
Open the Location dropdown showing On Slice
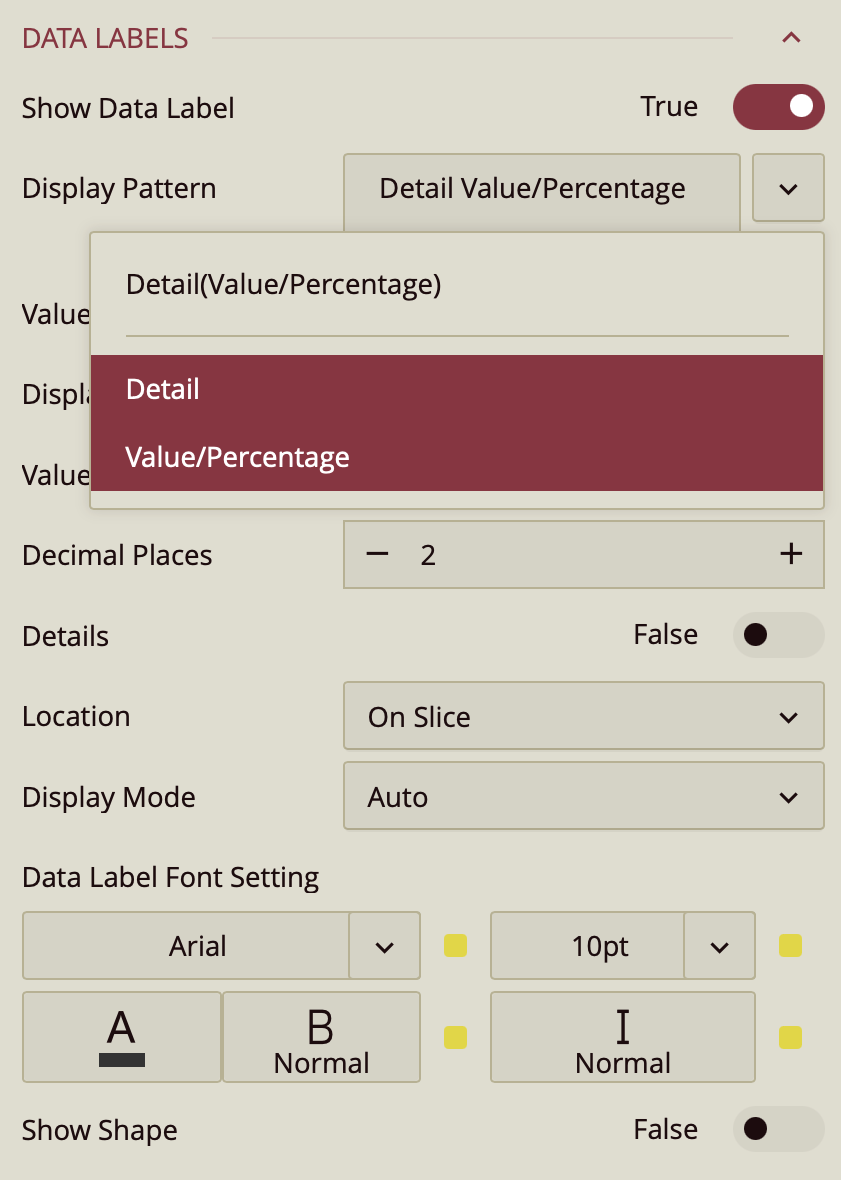click(x=583, y=716)
